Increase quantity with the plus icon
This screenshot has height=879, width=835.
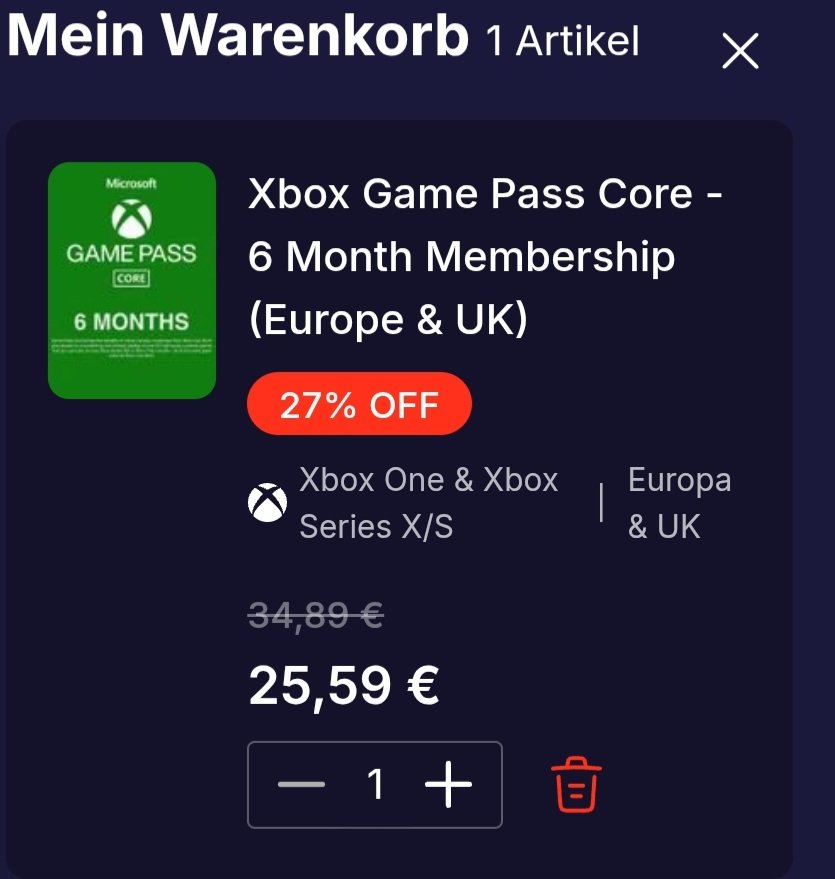point(448,784)
